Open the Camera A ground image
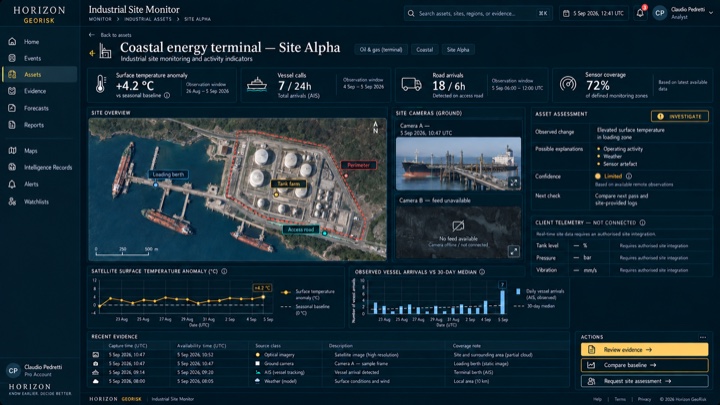 click(x=458, y=163)
